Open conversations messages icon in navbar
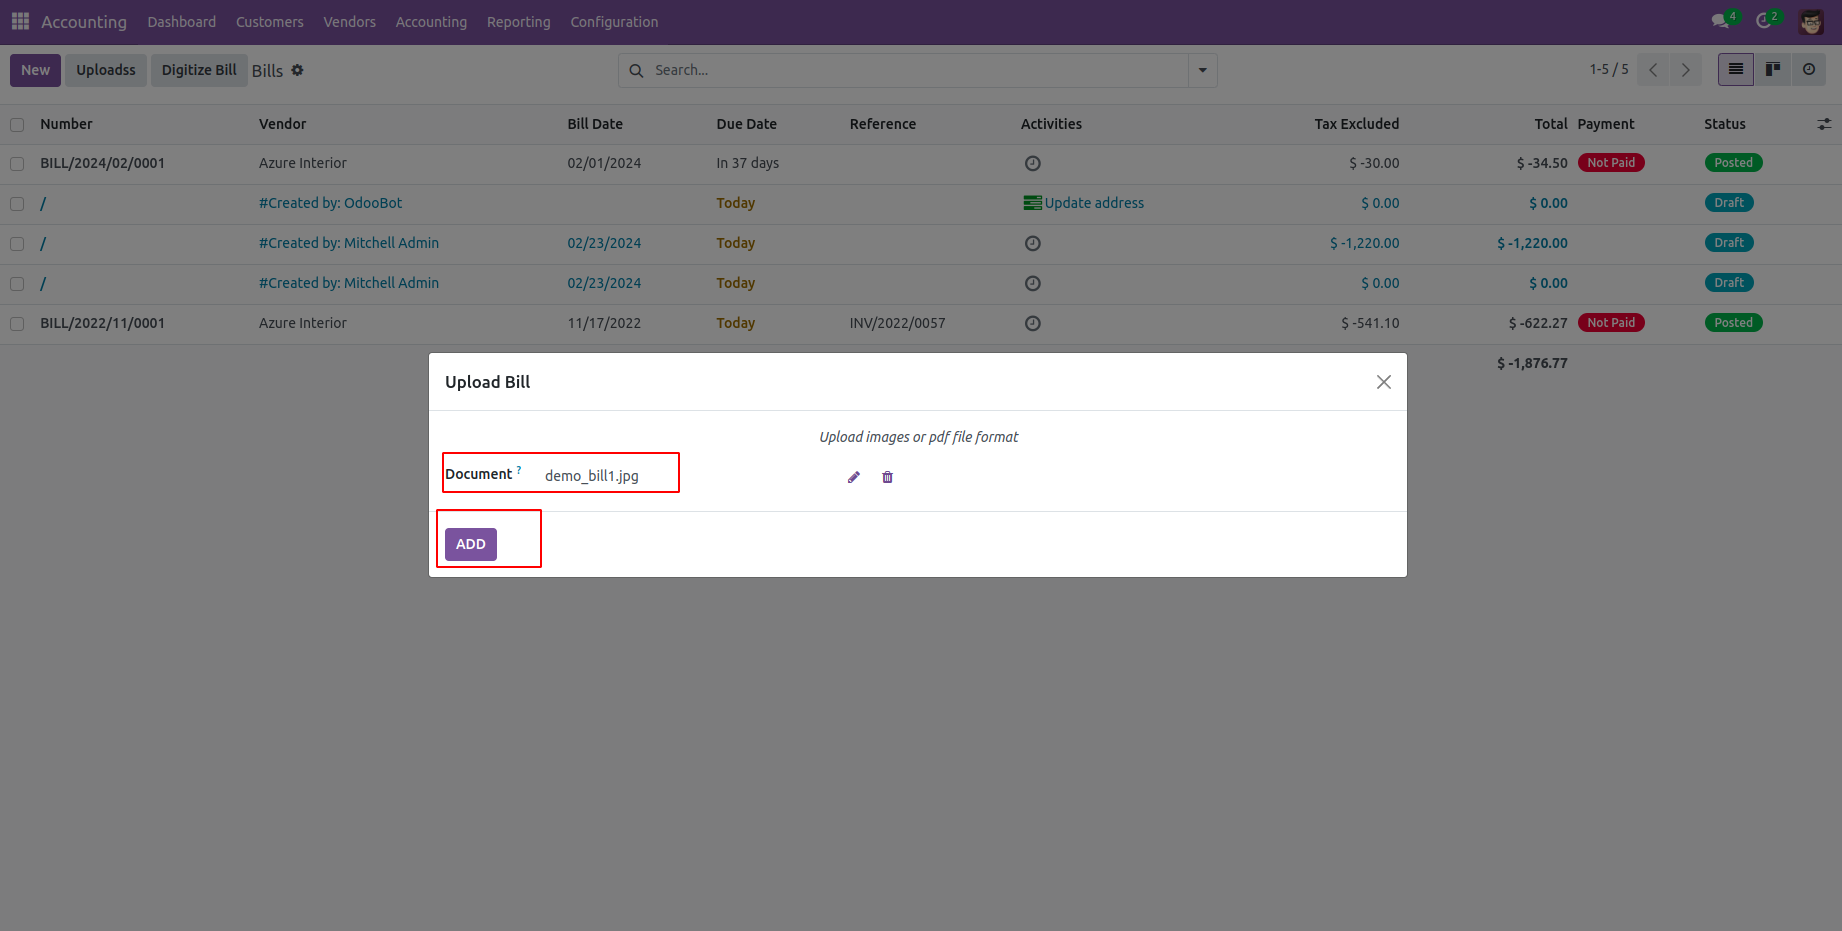1842x931 pixels. pos(1720,21)
